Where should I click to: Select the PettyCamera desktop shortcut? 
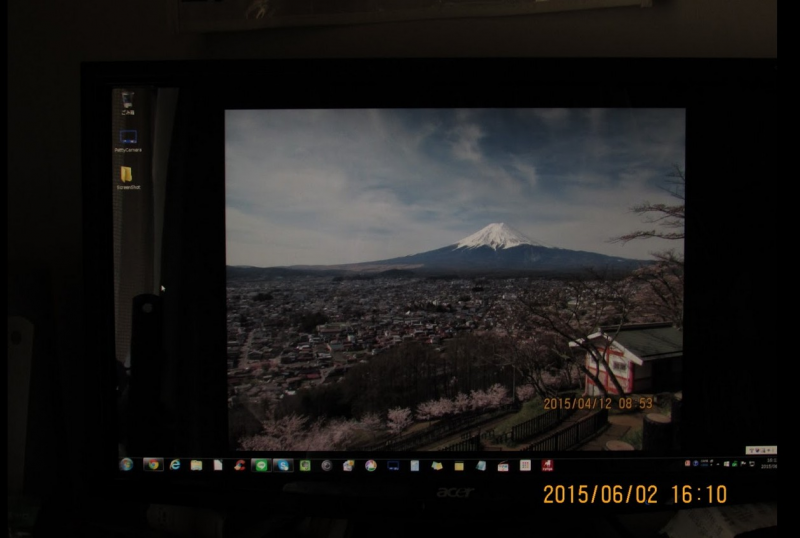coord(128,140)
